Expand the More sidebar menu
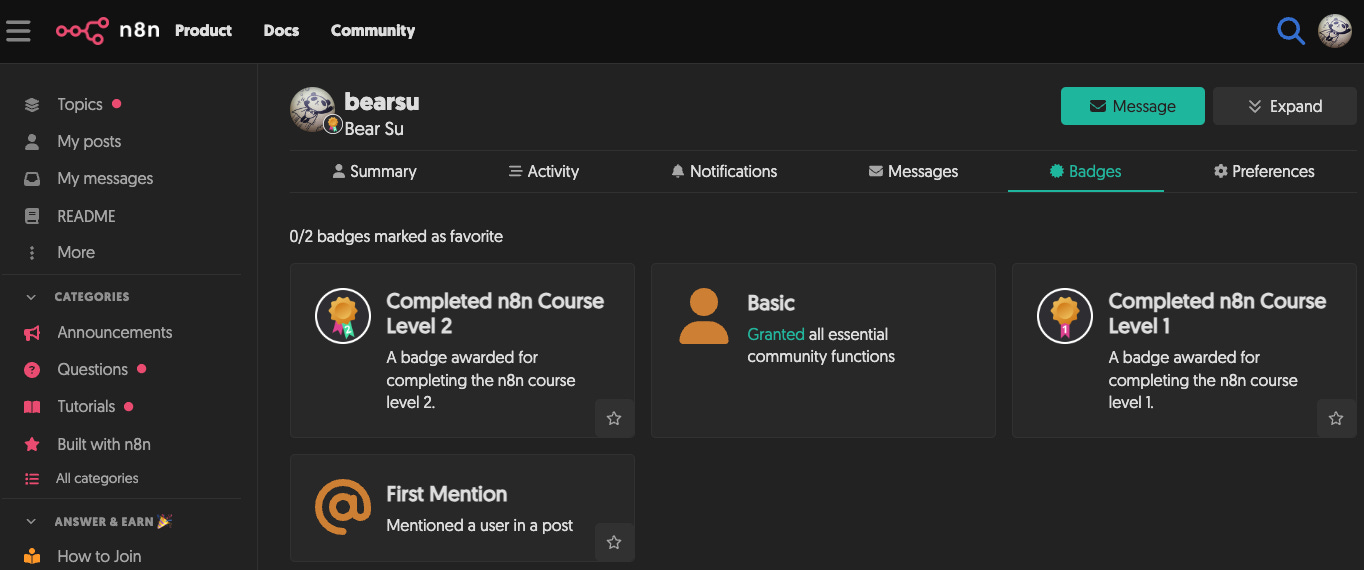 pos(76,252)
